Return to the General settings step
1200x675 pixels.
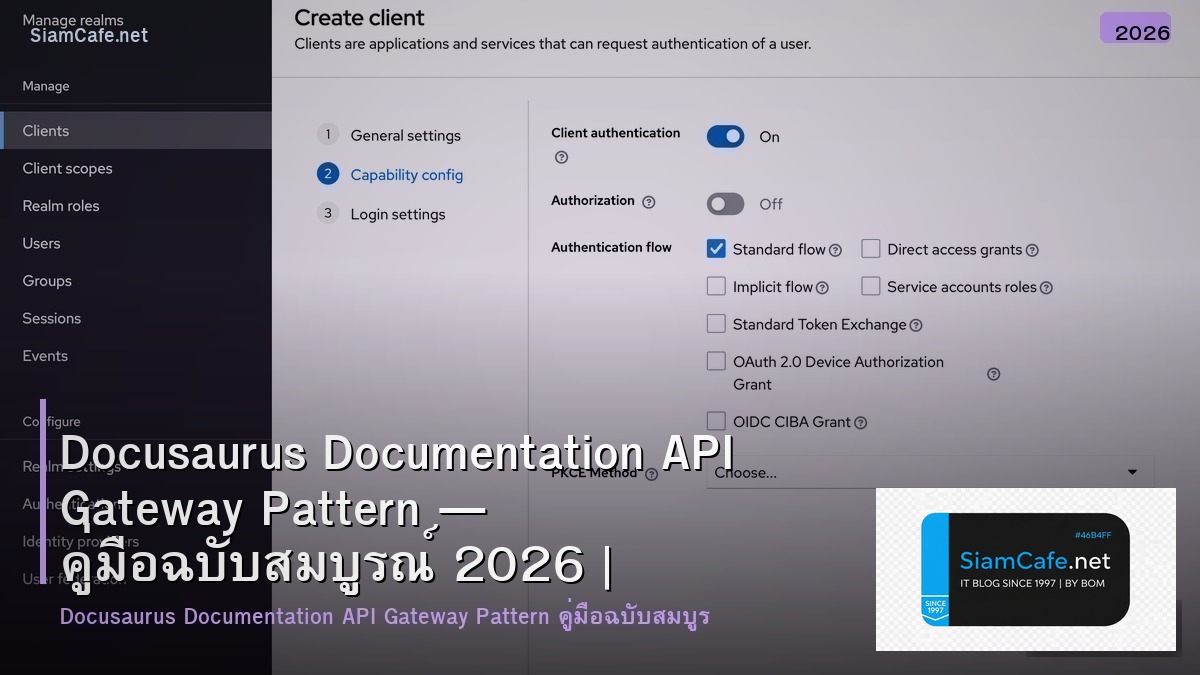tap(406, 135)
